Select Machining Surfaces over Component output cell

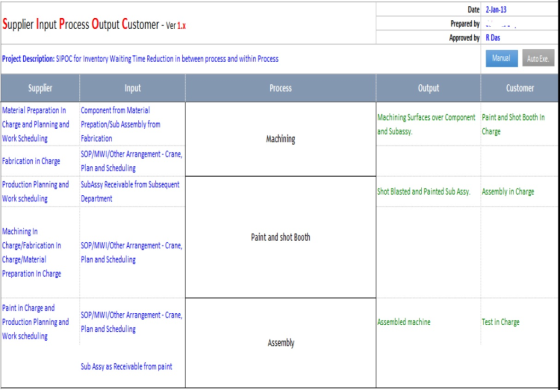click(428, 124)
